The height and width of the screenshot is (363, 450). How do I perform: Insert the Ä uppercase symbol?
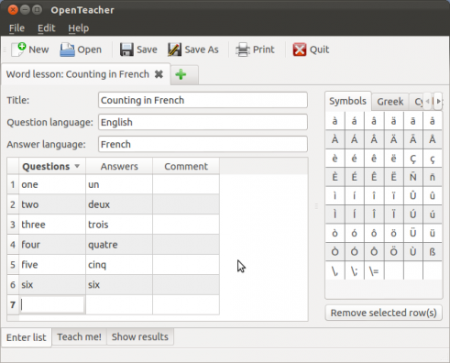click(393, 140)
